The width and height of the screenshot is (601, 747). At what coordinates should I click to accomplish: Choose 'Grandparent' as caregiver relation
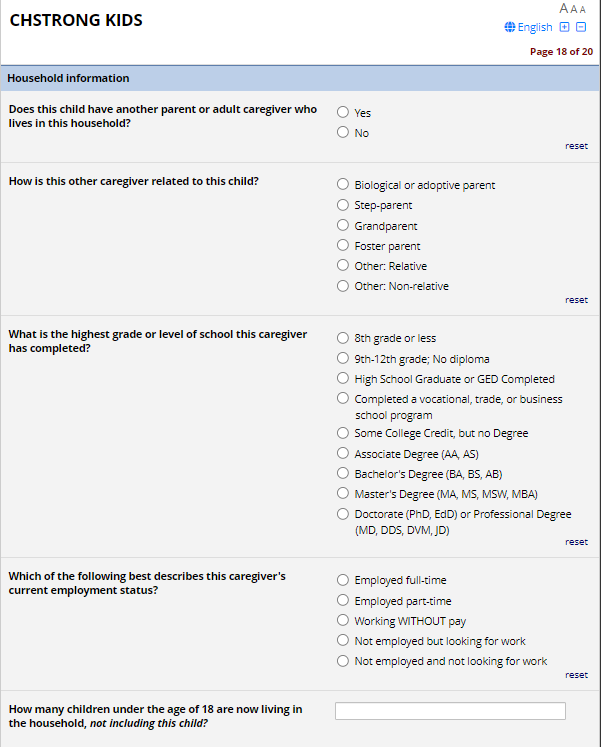(343, 226)
